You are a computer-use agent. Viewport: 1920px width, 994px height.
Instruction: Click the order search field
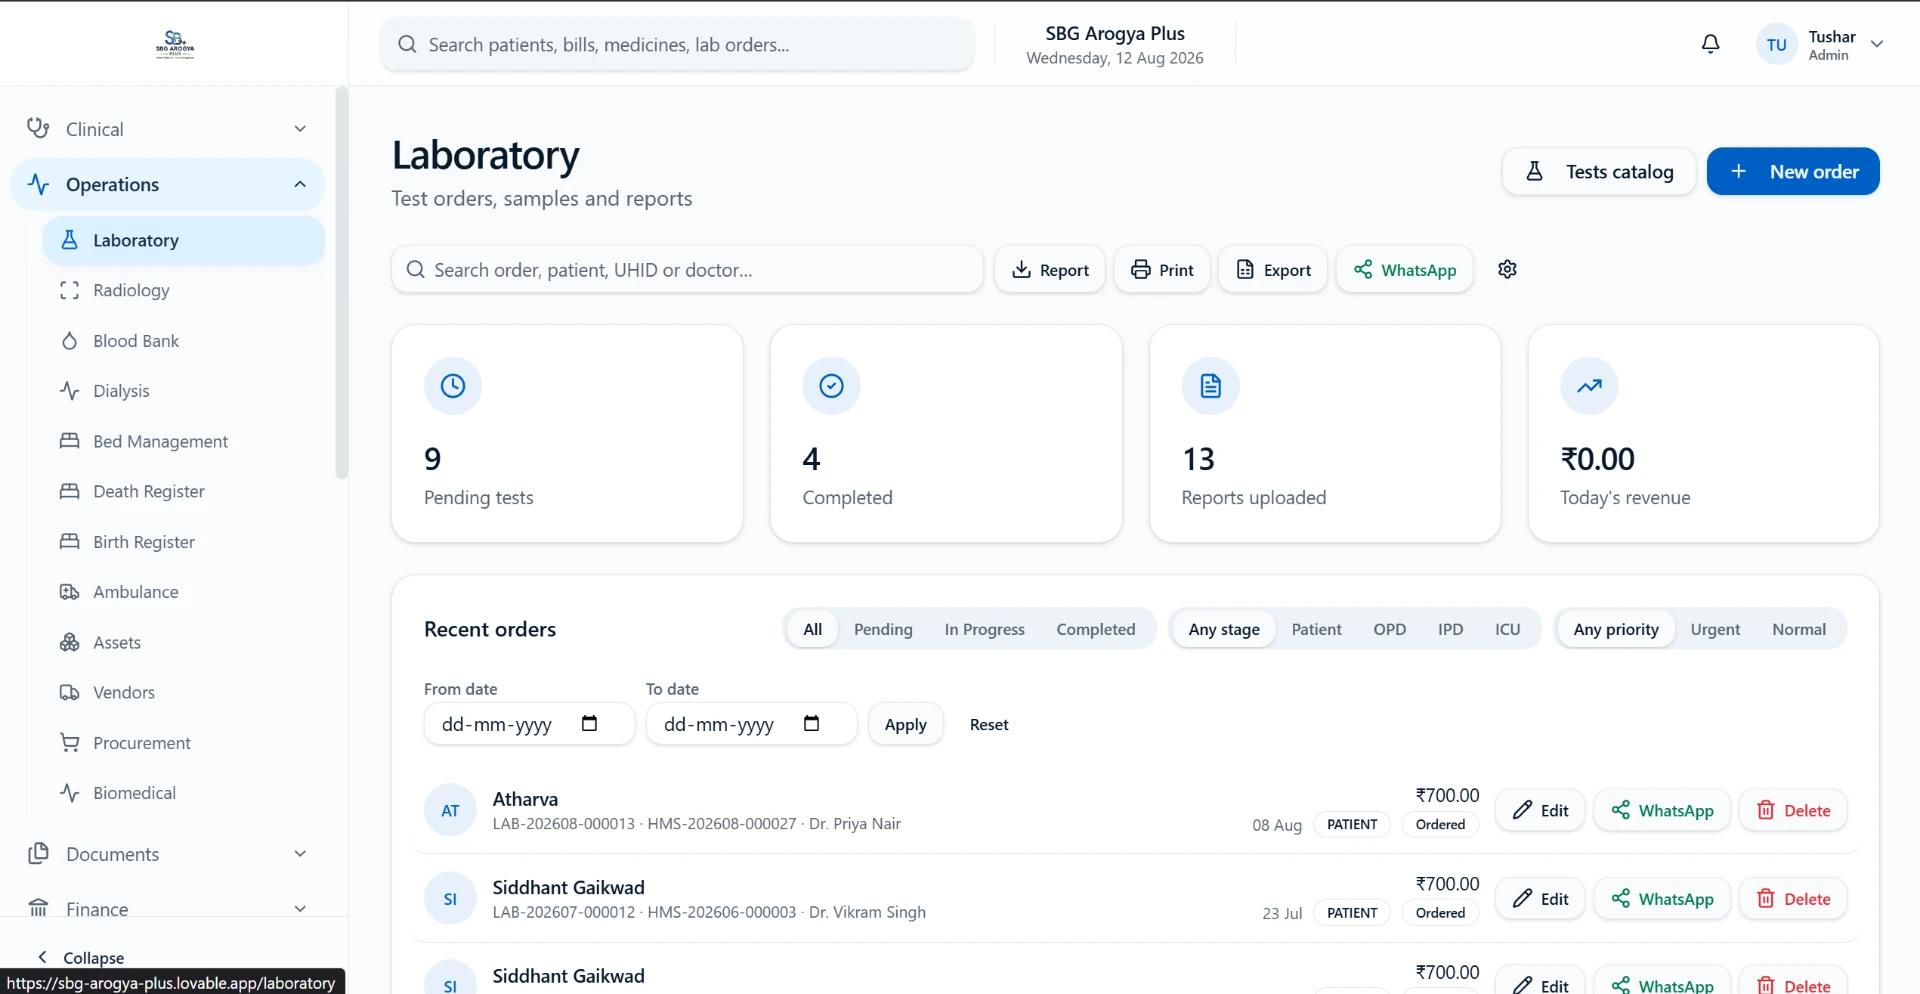[x=687, y=269]
